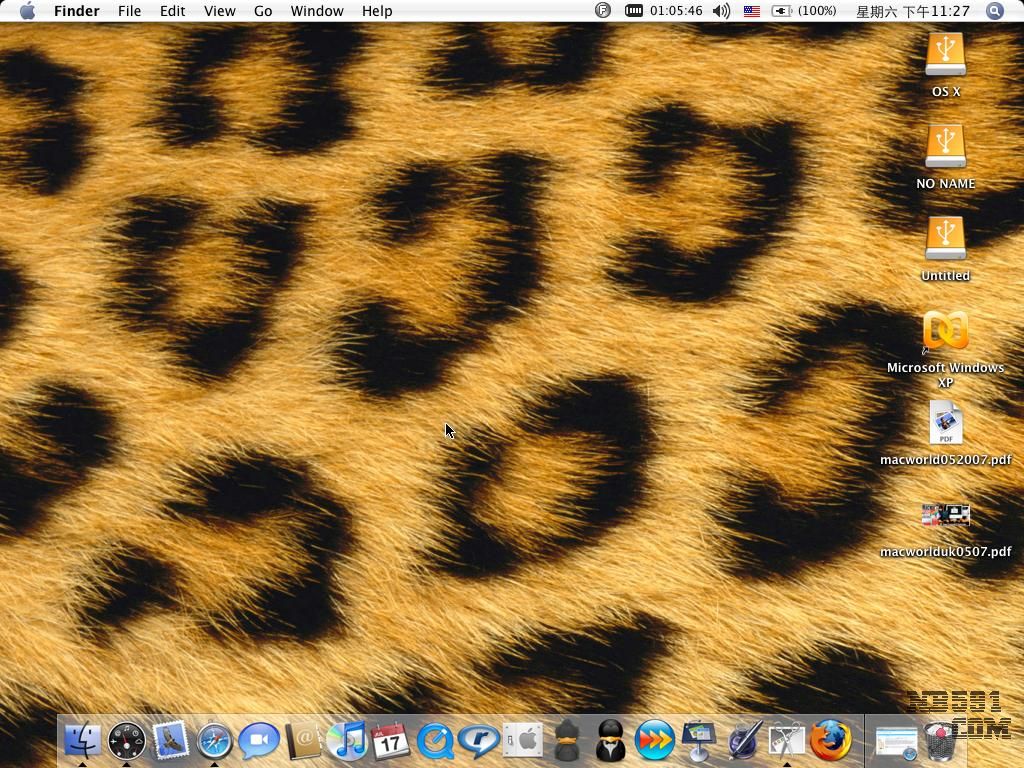Screen dimensions: 1024x768
Task: Click the date and time clock
Action: (913, 11)
